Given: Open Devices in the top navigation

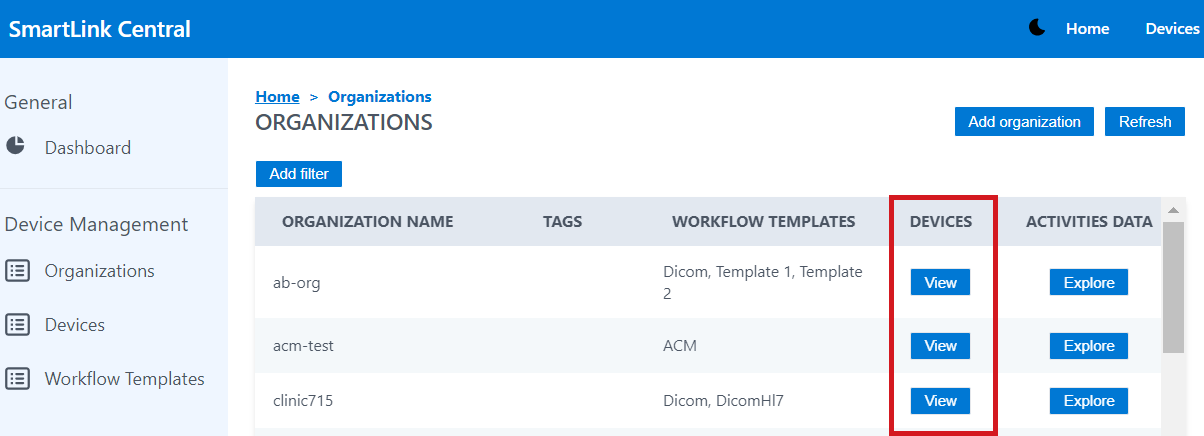Looking at the screenshot, I should pos(1171,29).
